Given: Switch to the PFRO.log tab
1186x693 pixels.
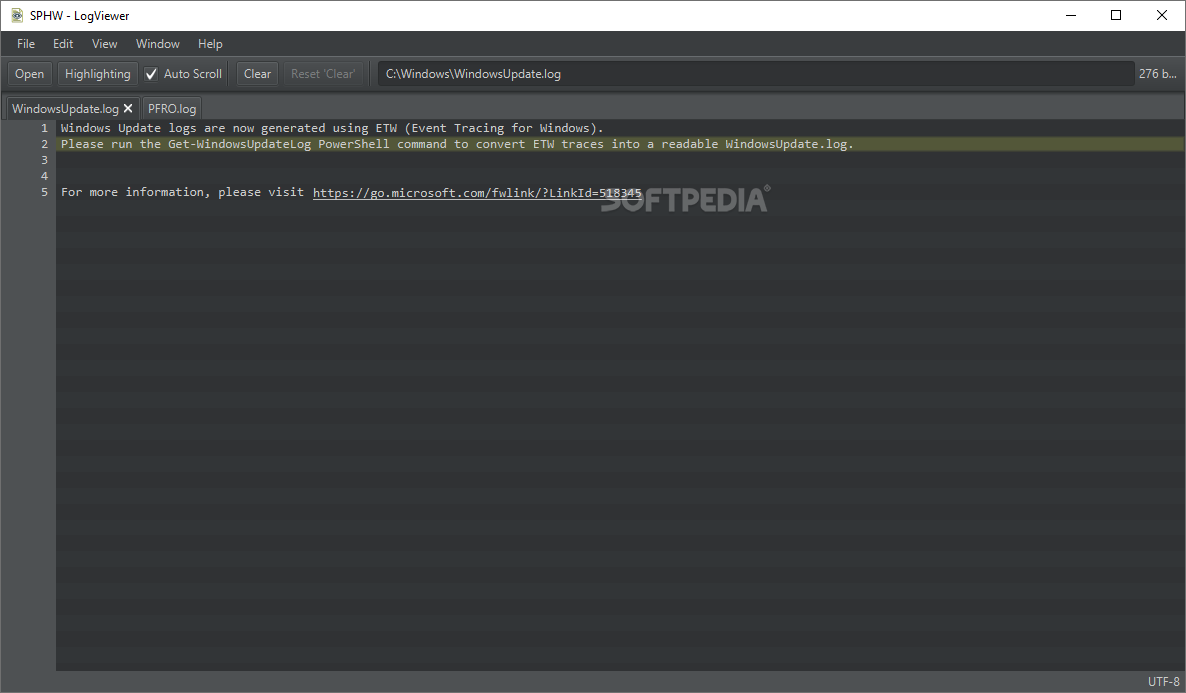Looking at the screenshot, I should pyautogui.click(x=172, y=108).
